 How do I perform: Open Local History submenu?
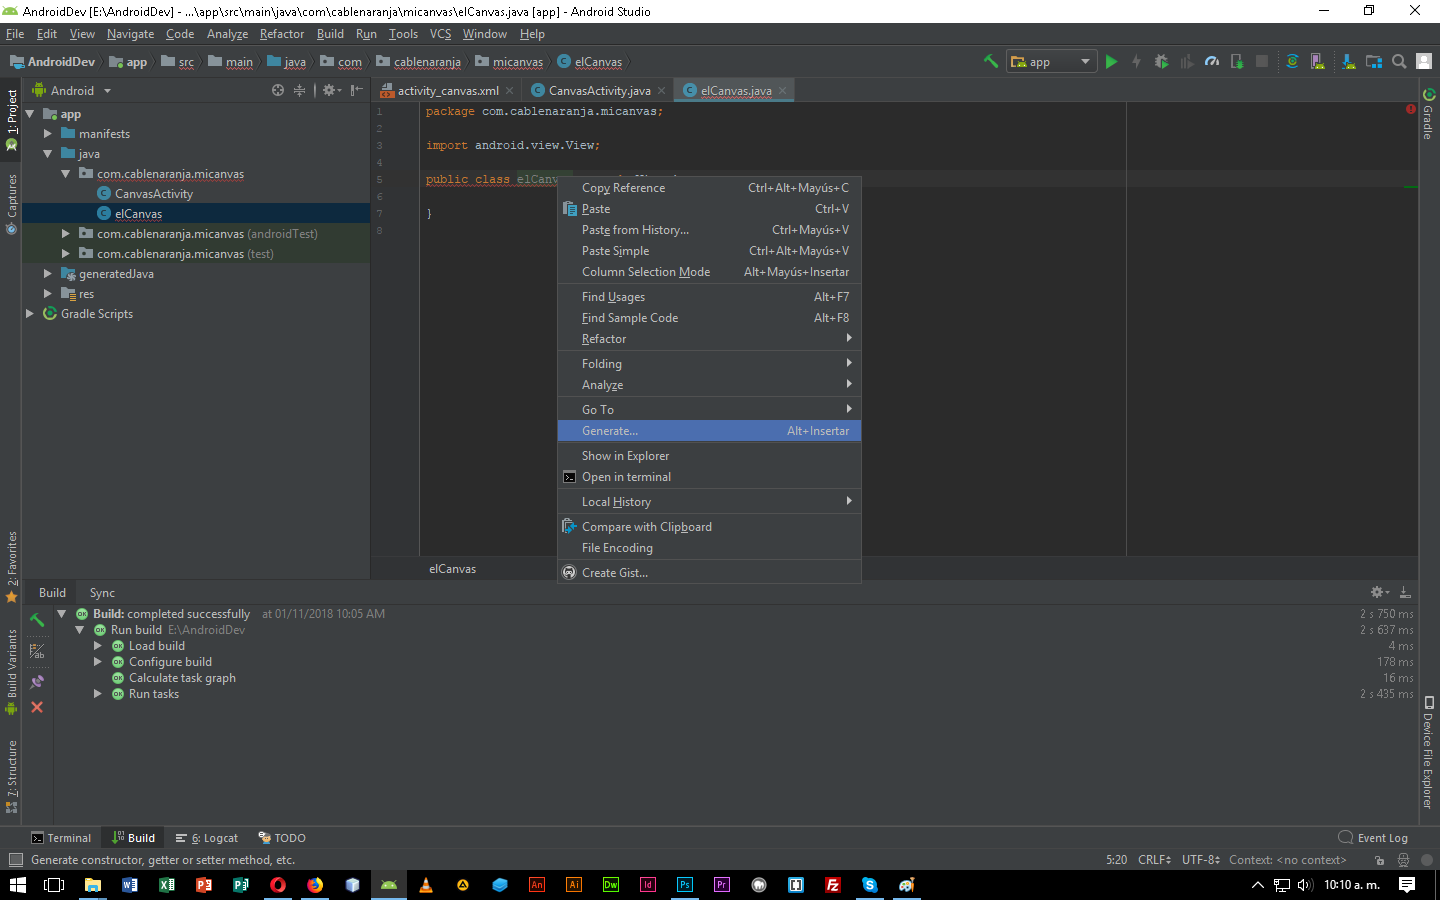[x=709, y=502]
